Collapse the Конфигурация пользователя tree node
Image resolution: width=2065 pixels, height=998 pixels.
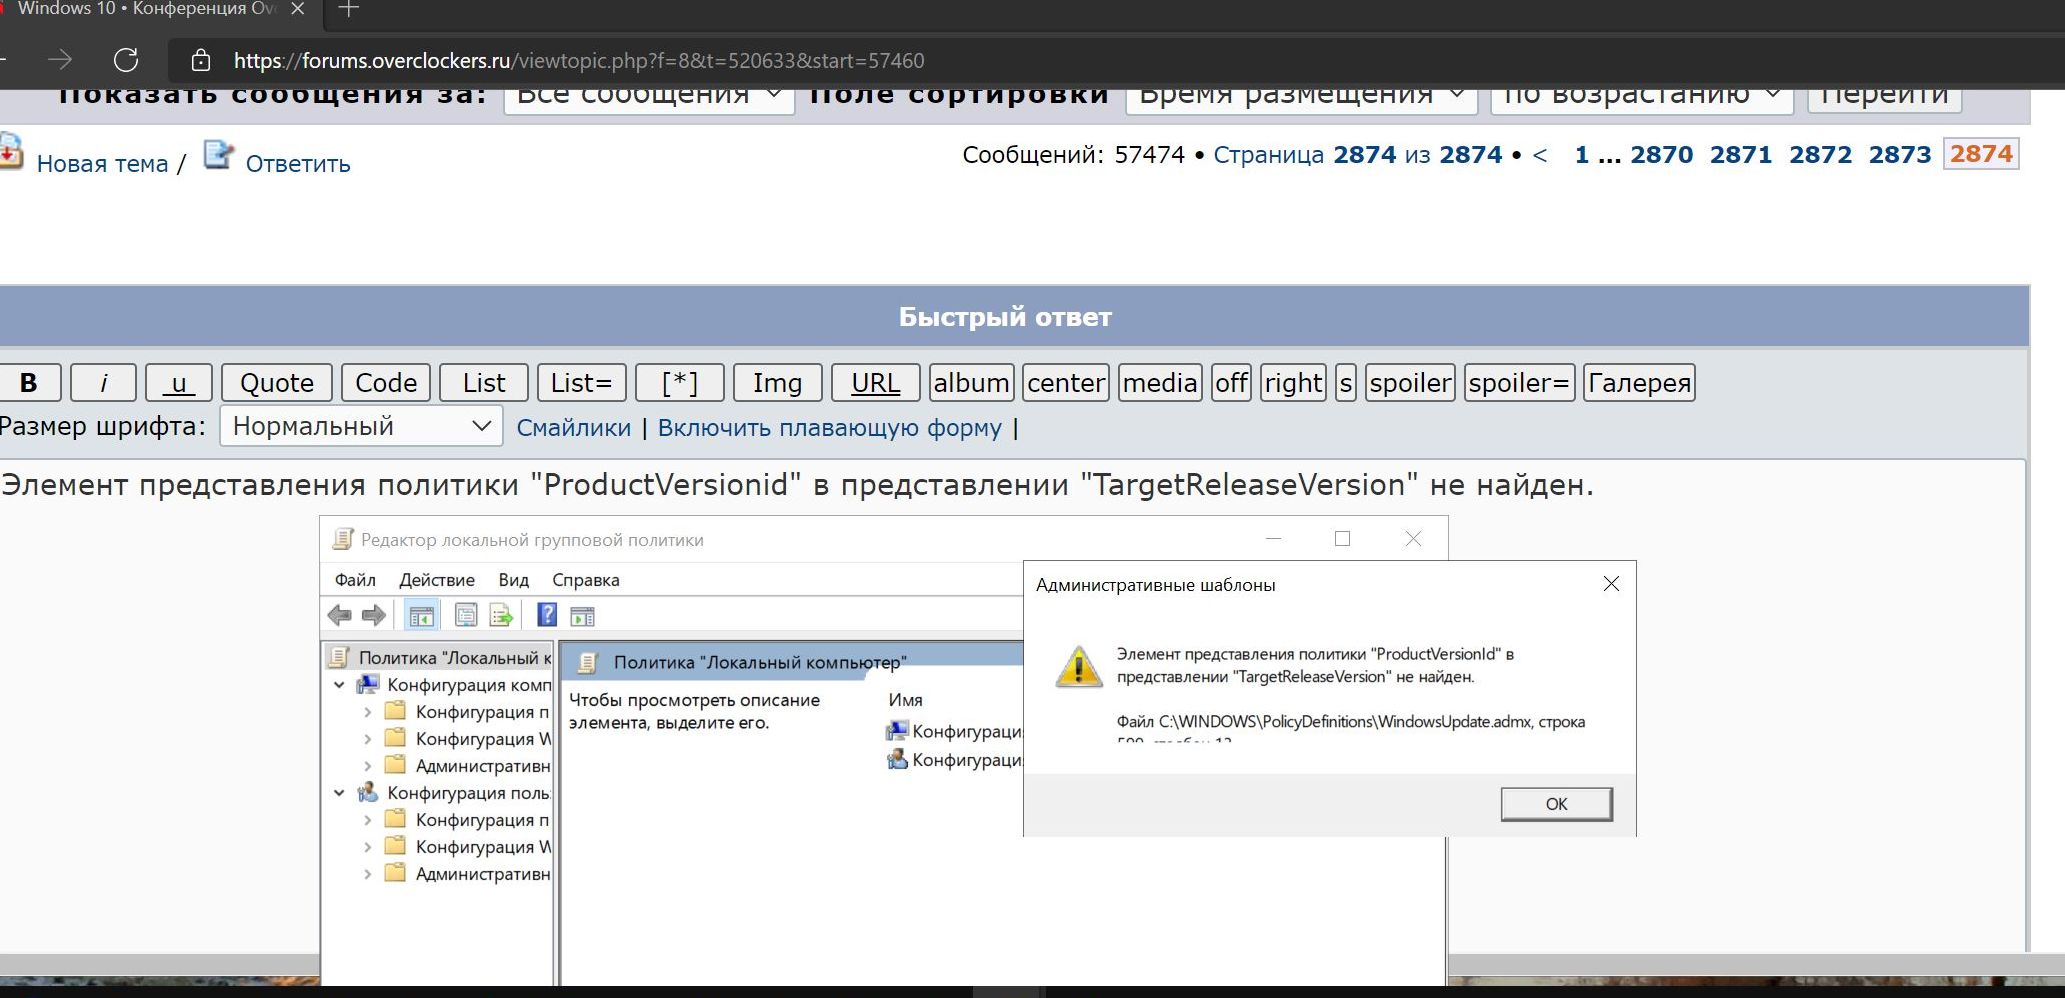click(x=339, y=793)
